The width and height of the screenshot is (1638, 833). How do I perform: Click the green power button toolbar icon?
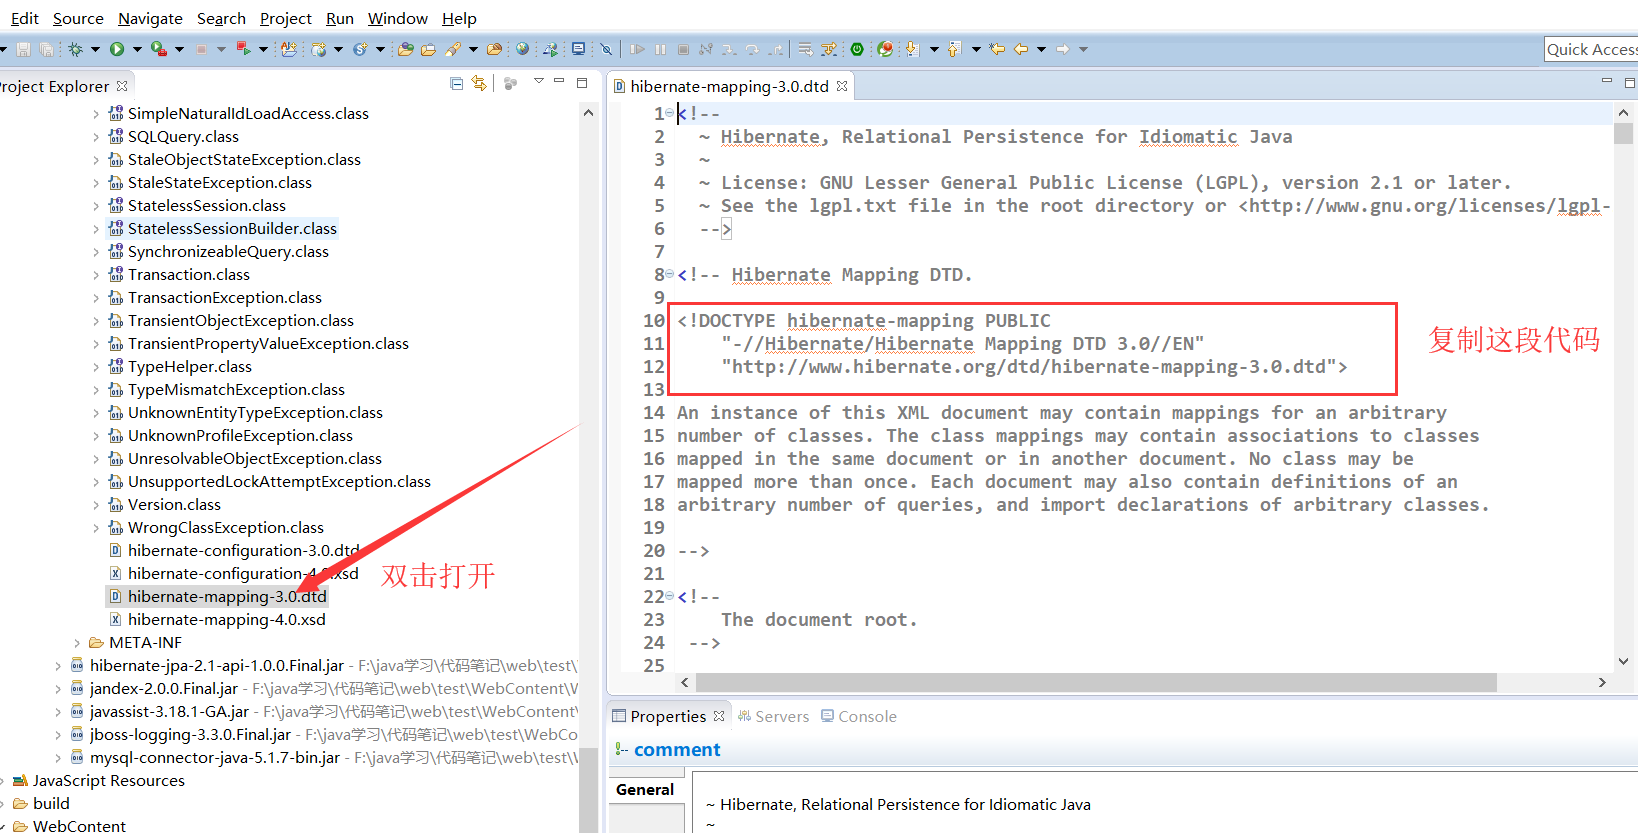coord(857,49)
